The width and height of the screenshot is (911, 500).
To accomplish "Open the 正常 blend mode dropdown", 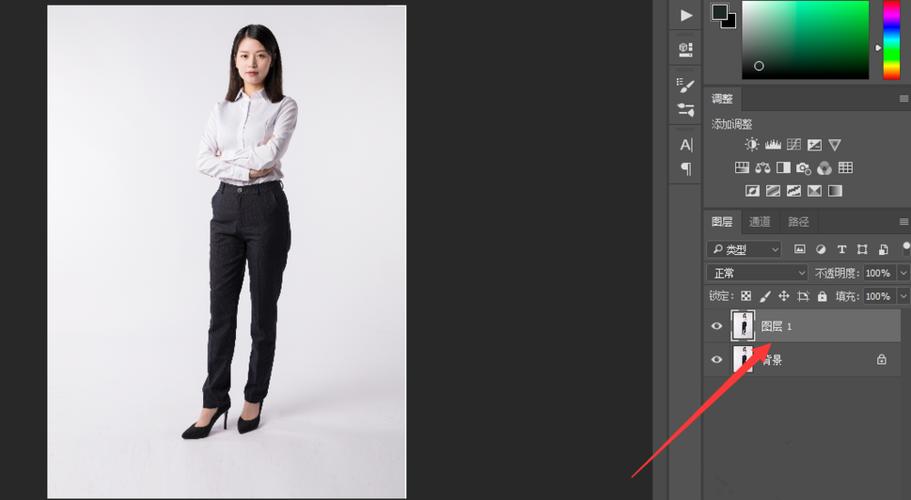I will tap(758, 272).
